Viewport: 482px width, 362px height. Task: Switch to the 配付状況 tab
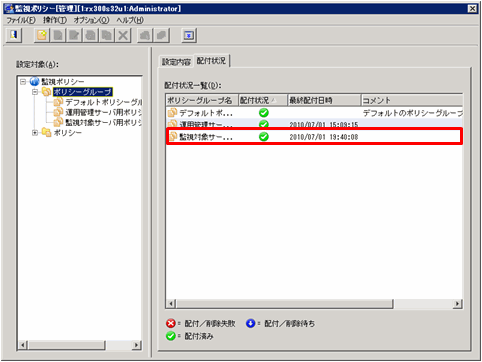pyautogui.click(x=211, y=61)
